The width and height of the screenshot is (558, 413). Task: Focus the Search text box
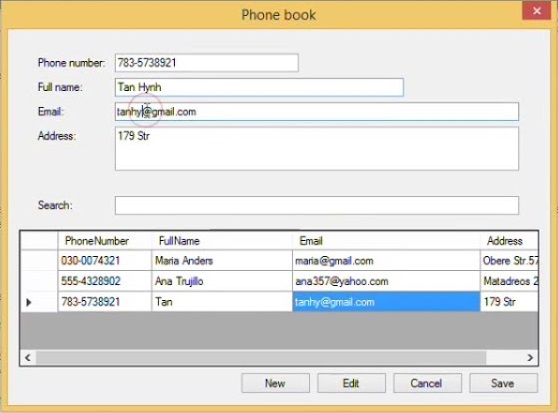pyautogui.click(x=317, y=205)
